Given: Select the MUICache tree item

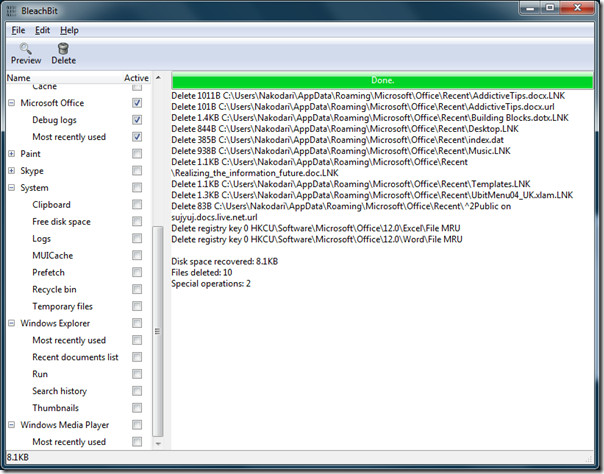Looking at the screenshot, I should (x=52, y=255).
